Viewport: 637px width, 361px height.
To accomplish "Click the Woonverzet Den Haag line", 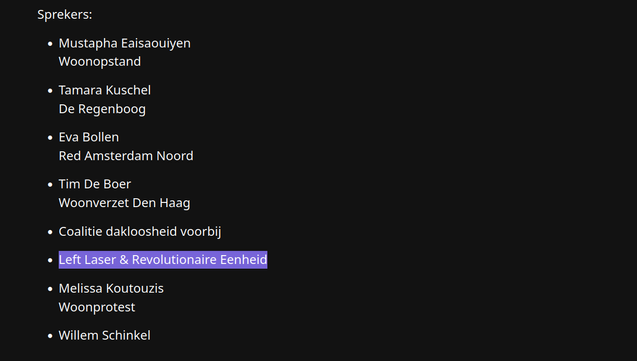I will pyautogui.click(x=124, y=203).
